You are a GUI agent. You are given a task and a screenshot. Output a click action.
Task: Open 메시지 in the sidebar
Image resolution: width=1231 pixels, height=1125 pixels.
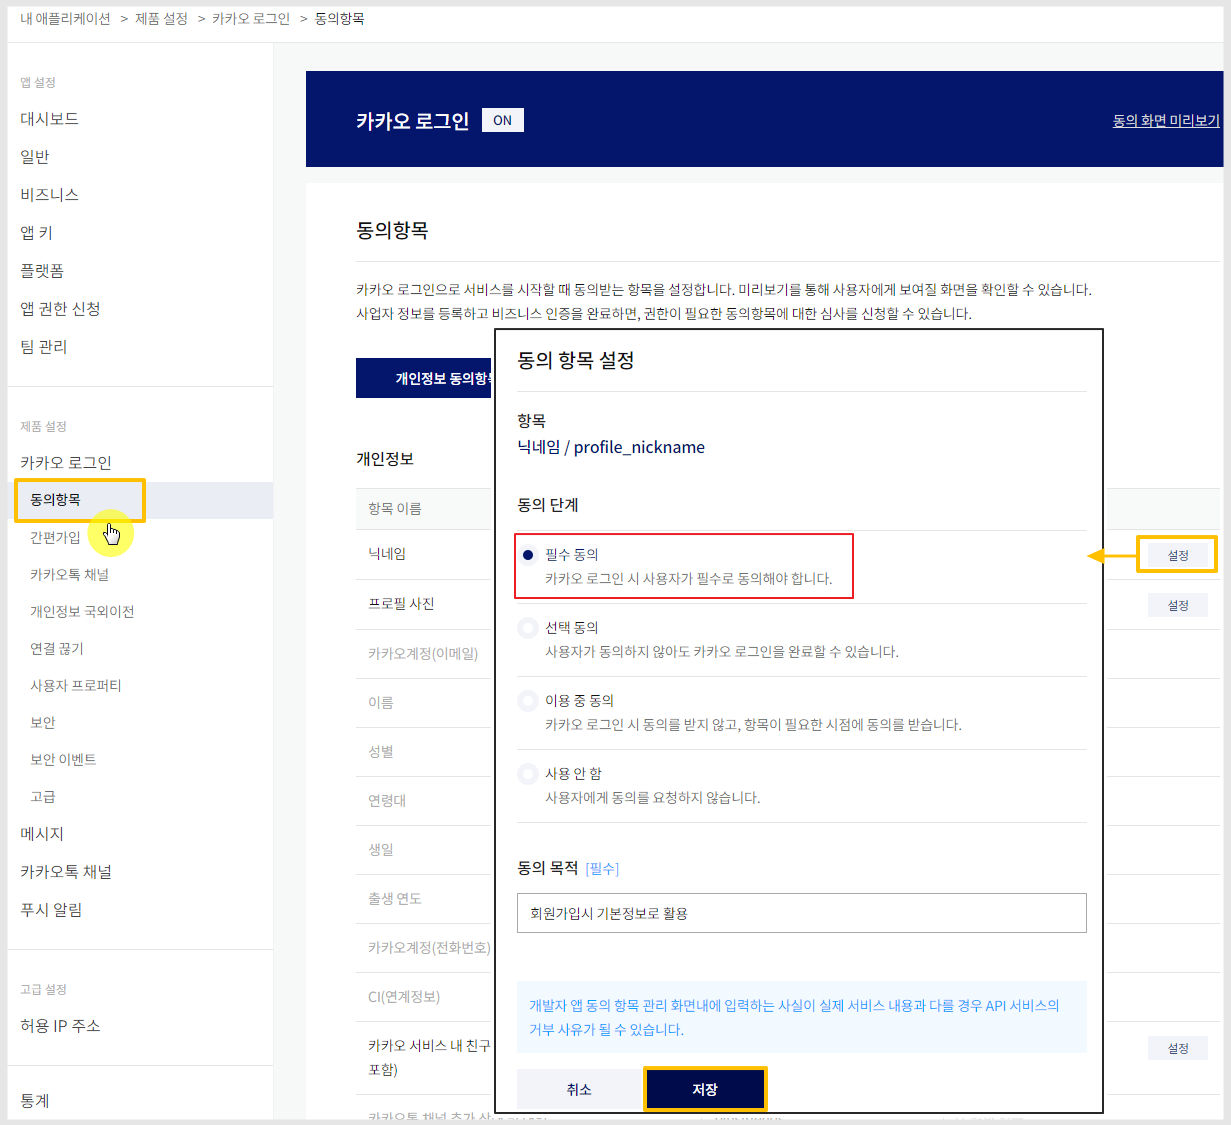pyautogui.click(x=42, y=834)
